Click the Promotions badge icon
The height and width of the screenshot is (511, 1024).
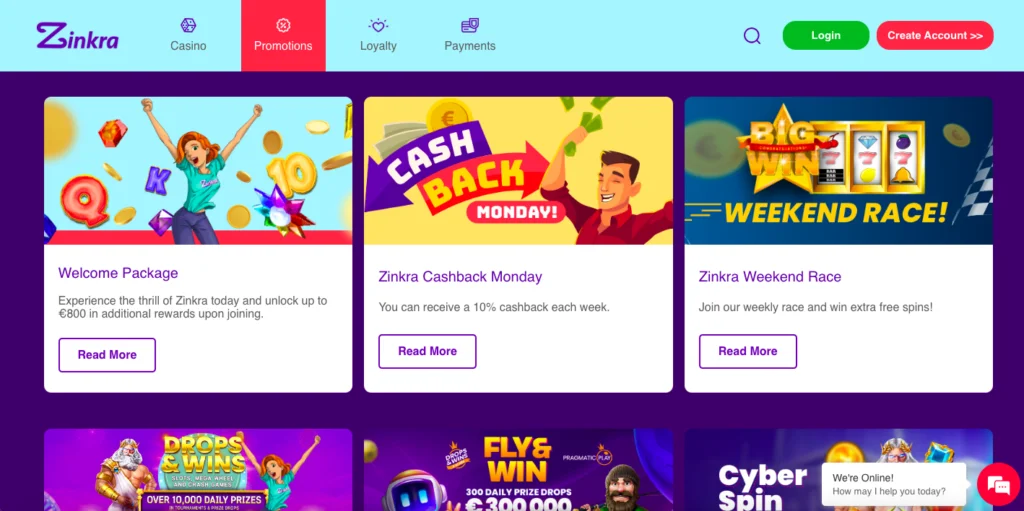283,25
